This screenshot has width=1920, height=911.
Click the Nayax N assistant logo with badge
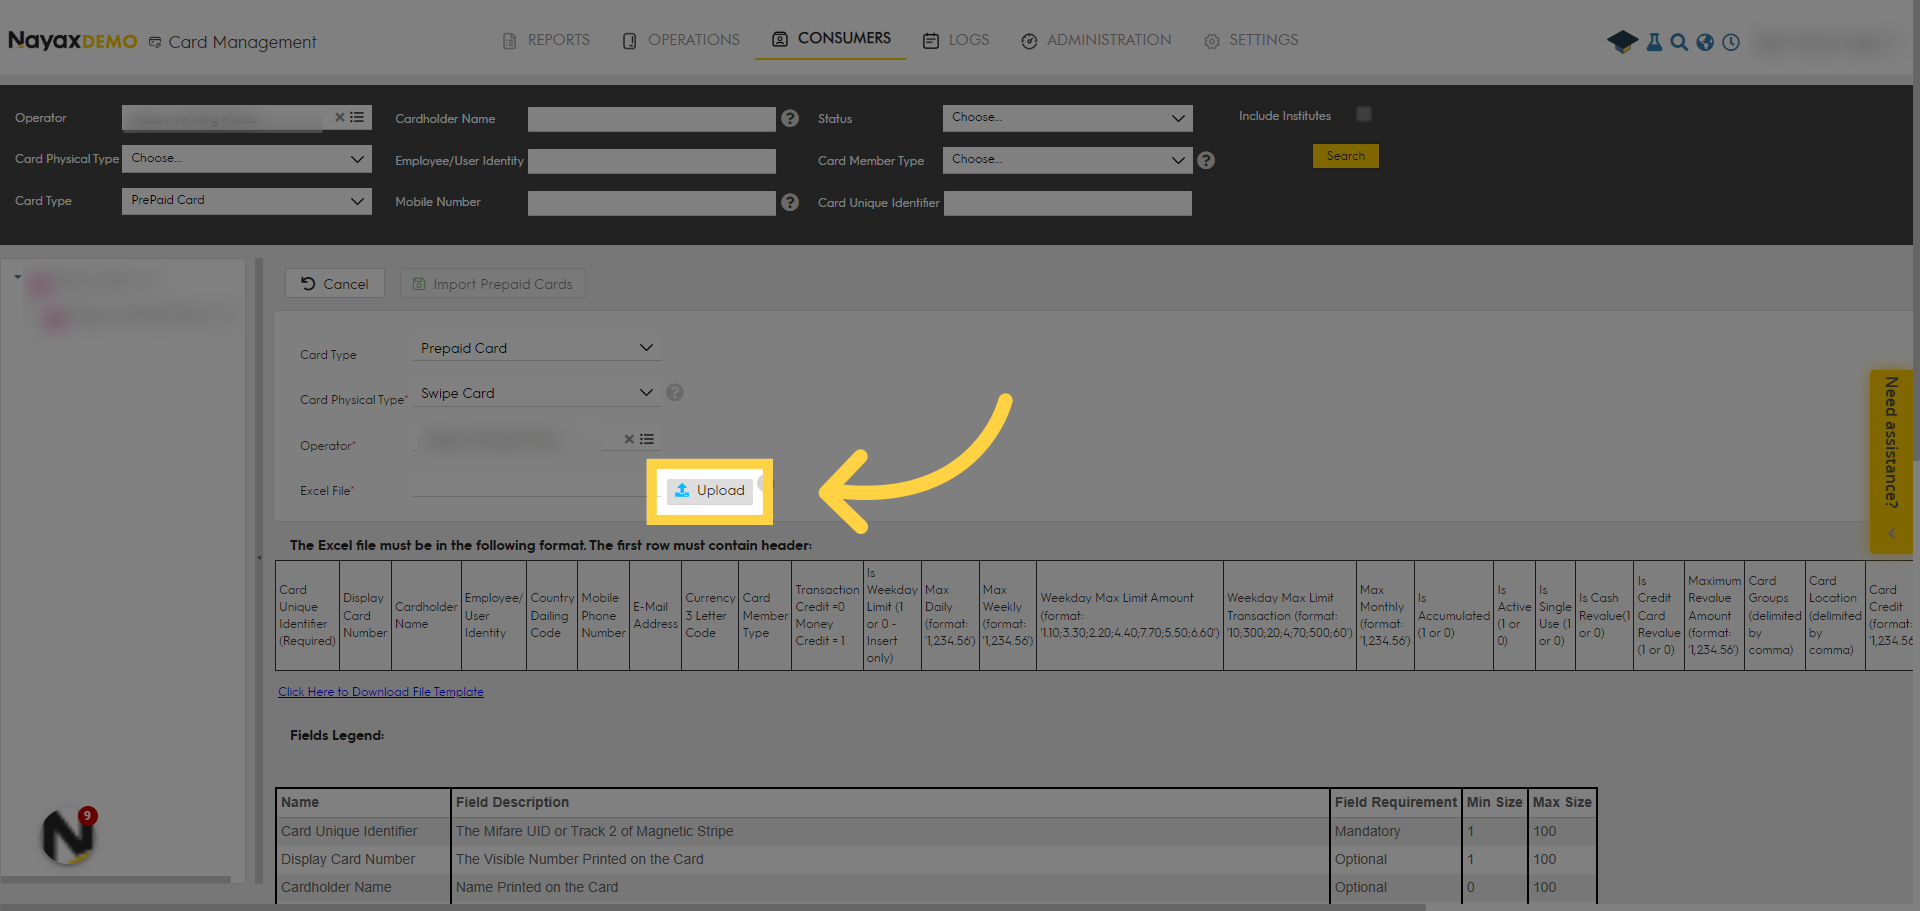(68, 836)
